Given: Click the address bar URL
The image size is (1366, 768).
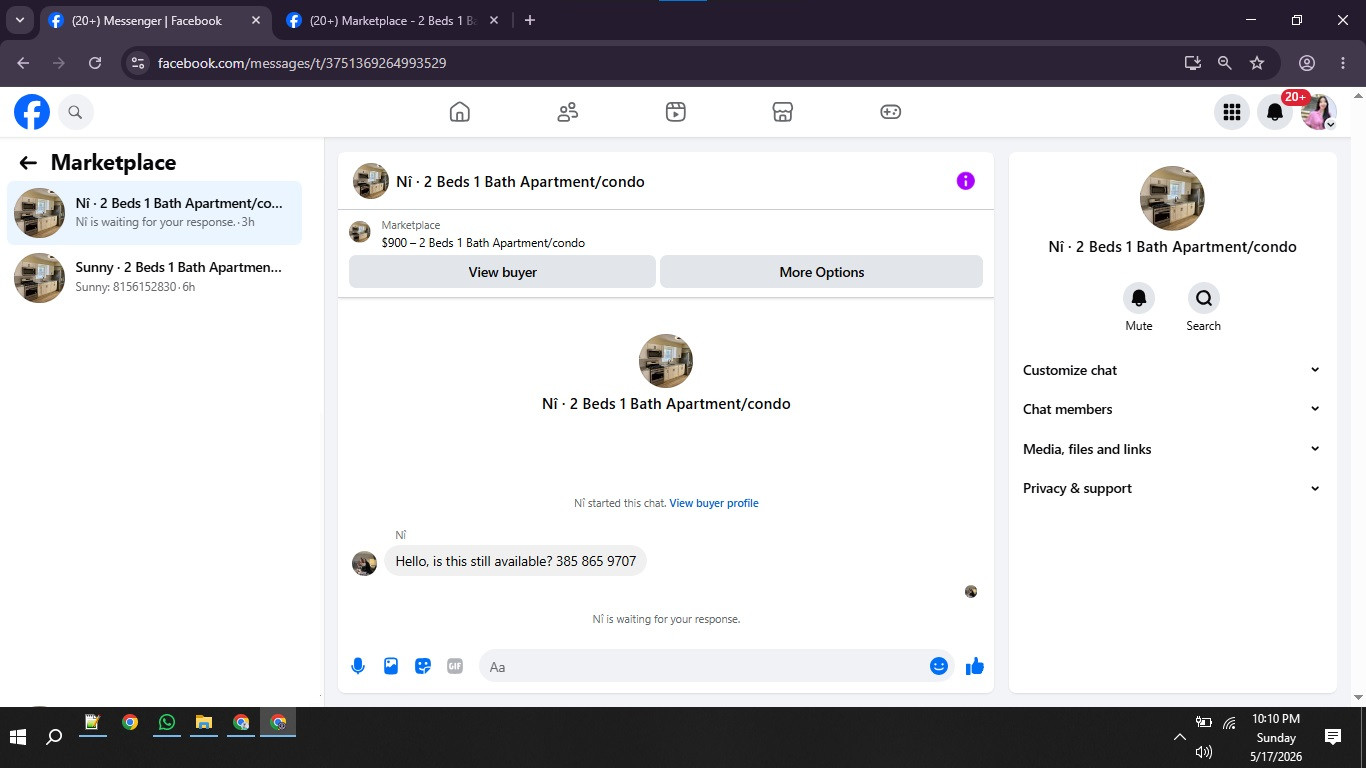Looking at the screenshot, I should (x=302, y=63).
